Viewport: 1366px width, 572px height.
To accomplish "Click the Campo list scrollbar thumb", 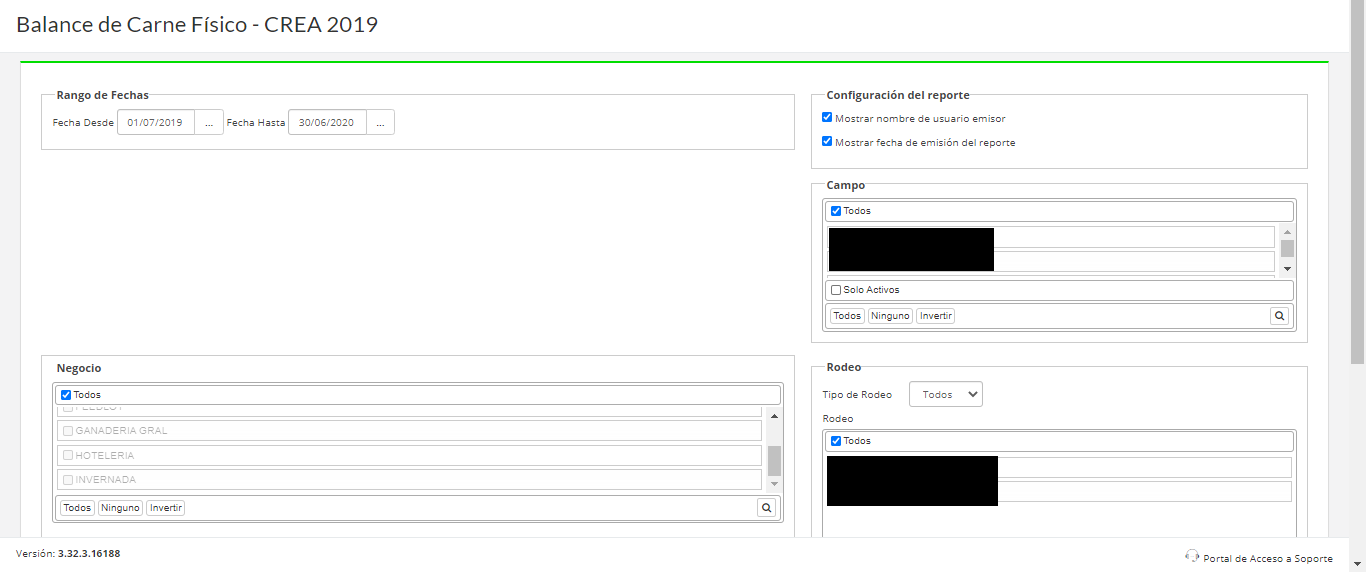I will pos(1287,248).
